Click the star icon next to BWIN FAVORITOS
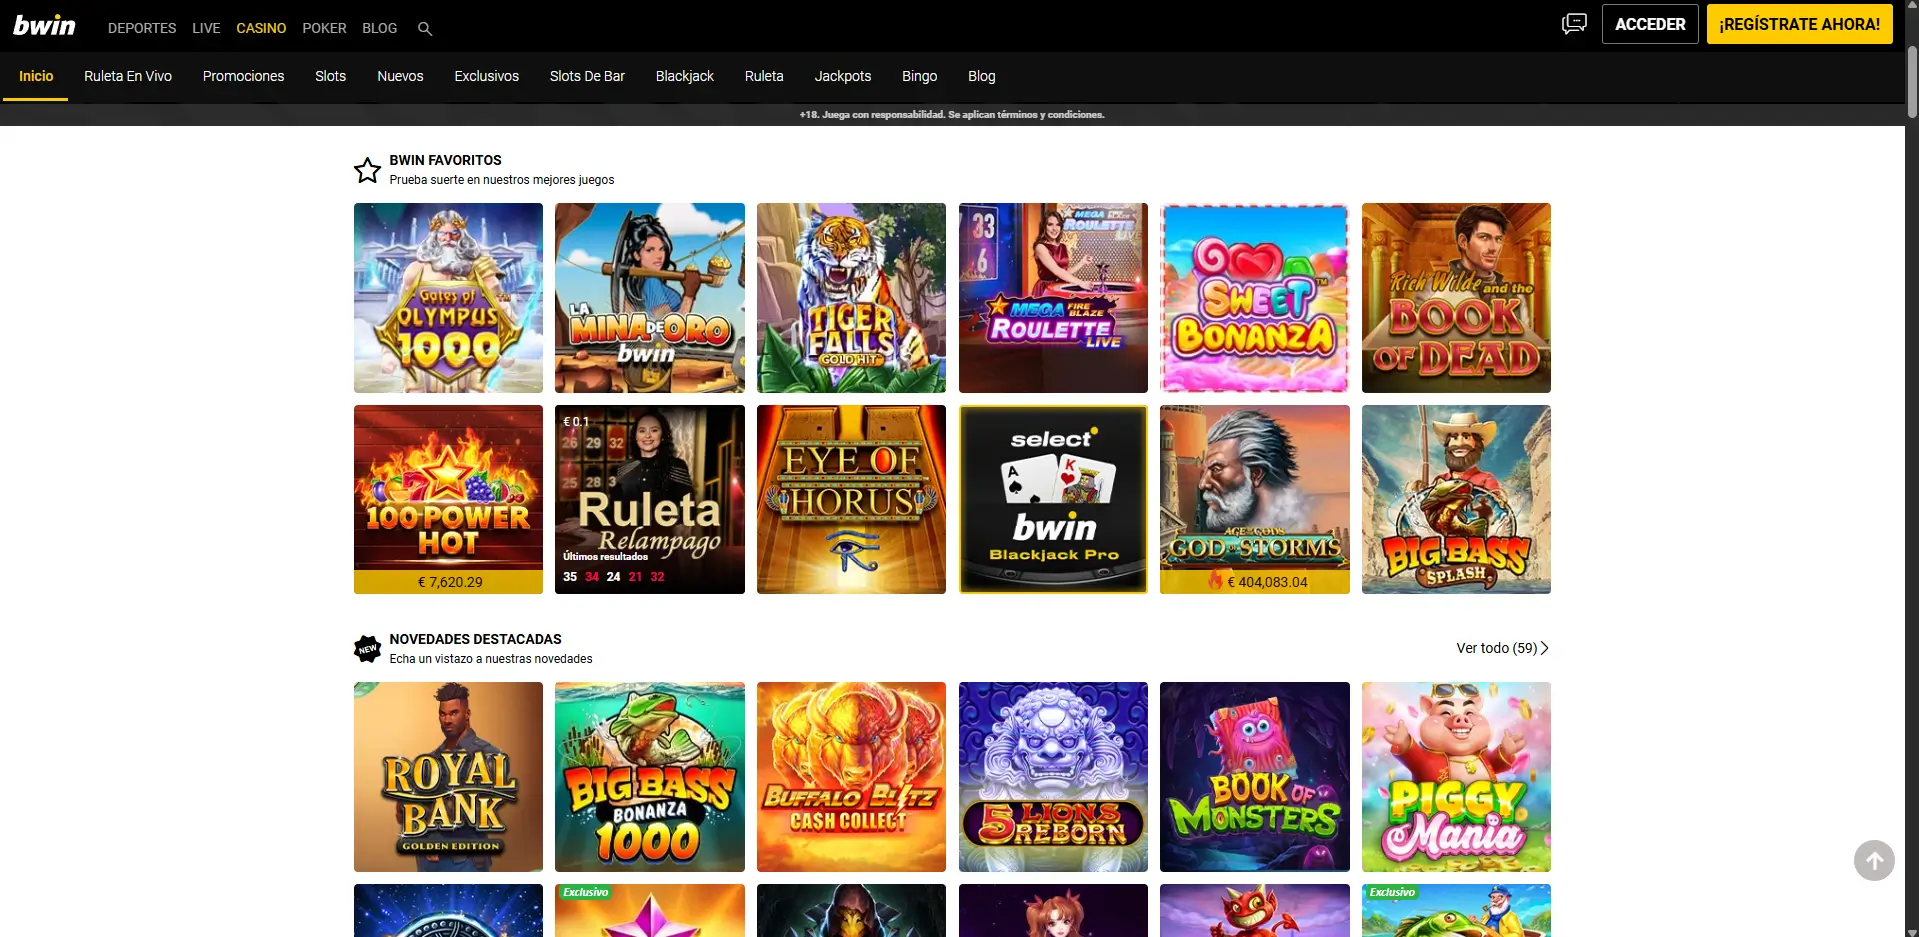The width and height of the screenshot is (1919, 937). tap(366, 169)
